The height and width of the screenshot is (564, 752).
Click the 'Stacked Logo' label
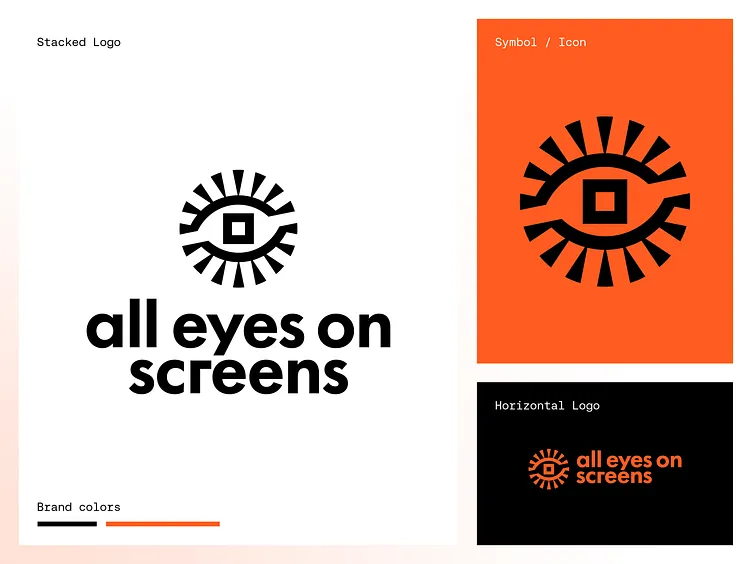[x=79, y=42]
